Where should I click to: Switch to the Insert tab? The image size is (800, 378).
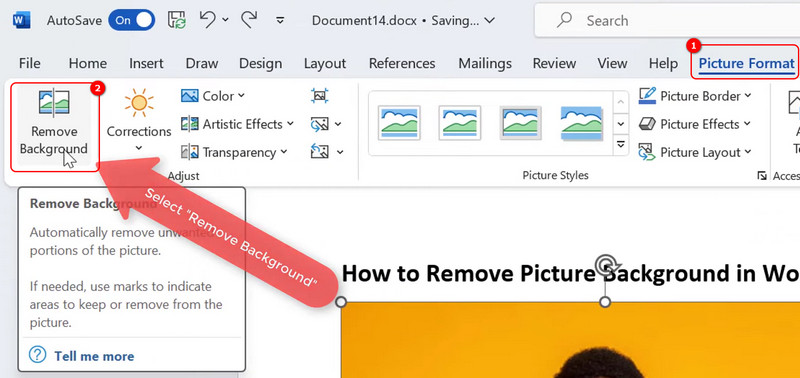click(146, 63)
